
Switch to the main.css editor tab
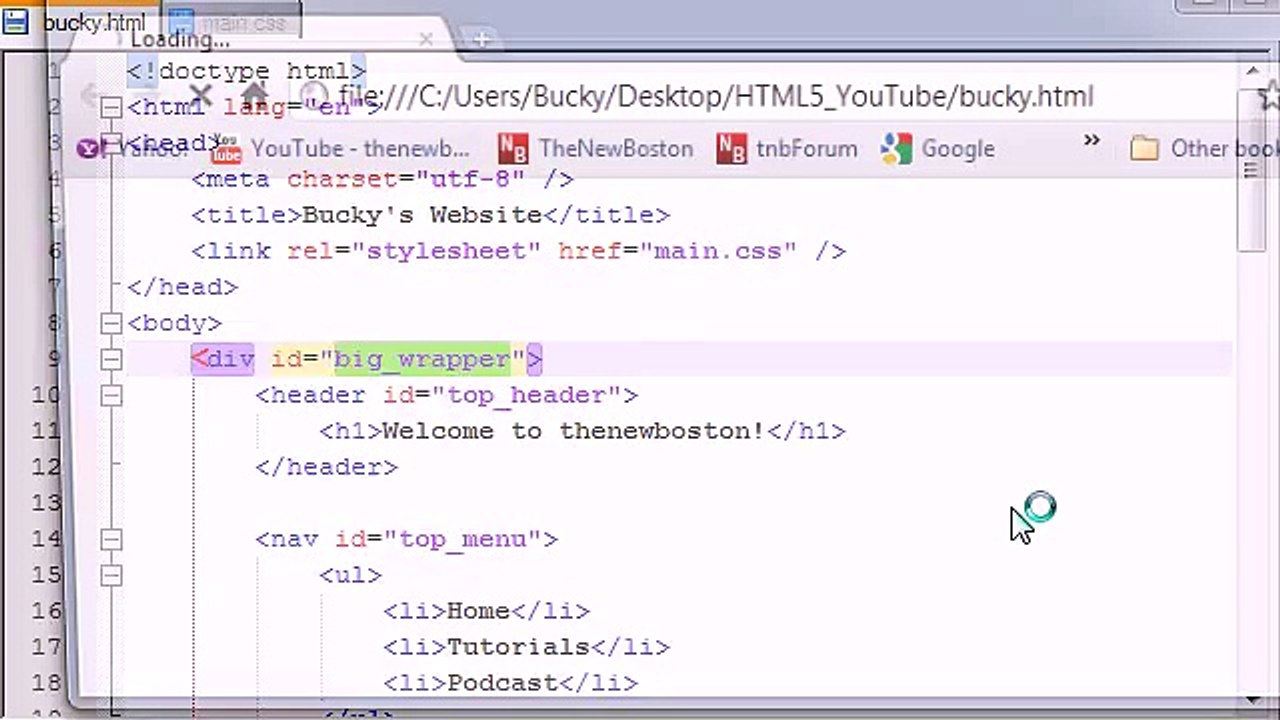click(230, 22)
